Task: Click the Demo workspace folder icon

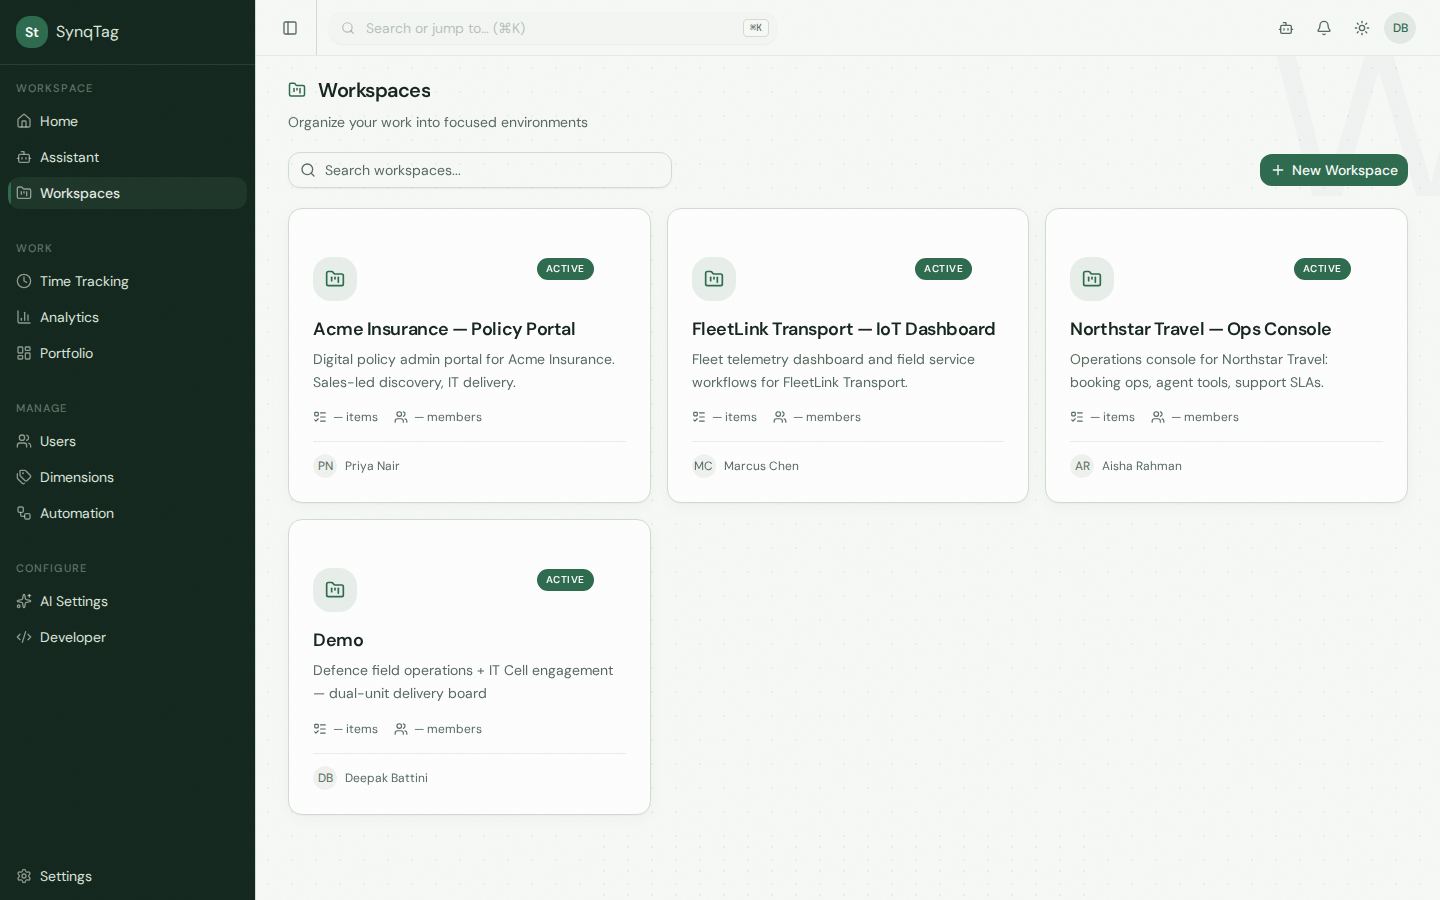Action: (335, 590)
